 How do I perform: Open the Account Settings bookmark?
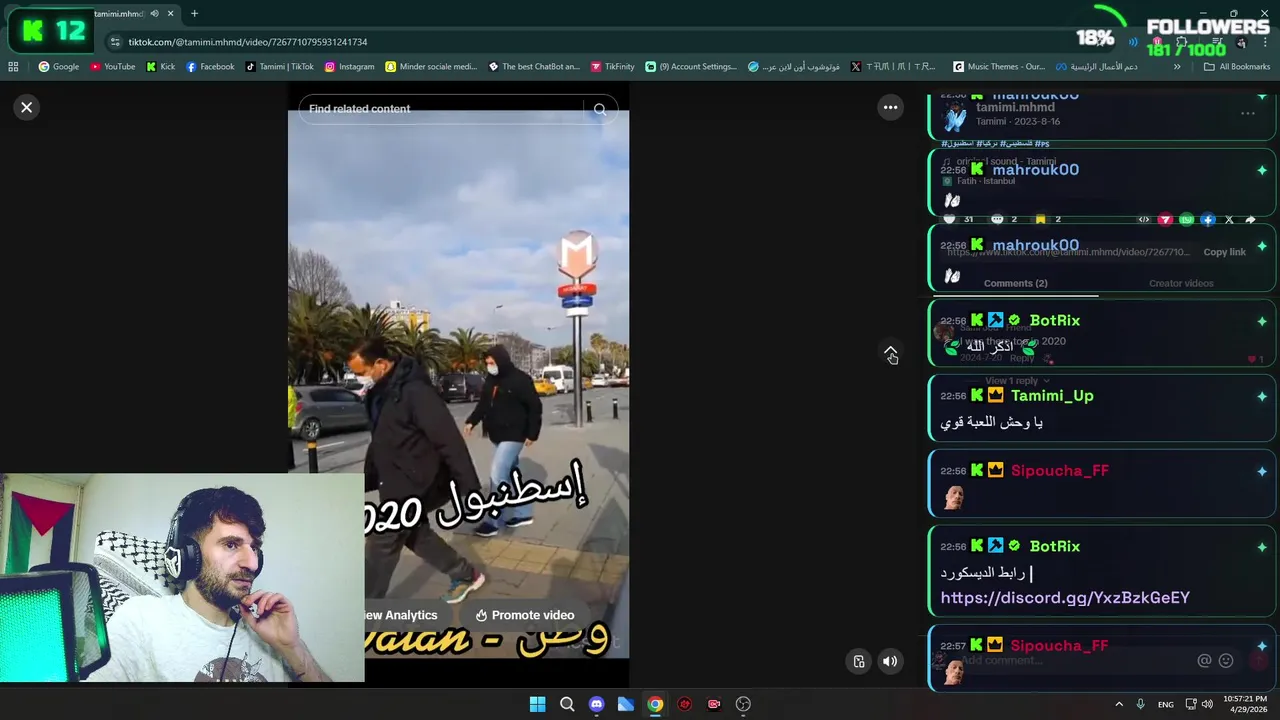click(x=691, y=67)
